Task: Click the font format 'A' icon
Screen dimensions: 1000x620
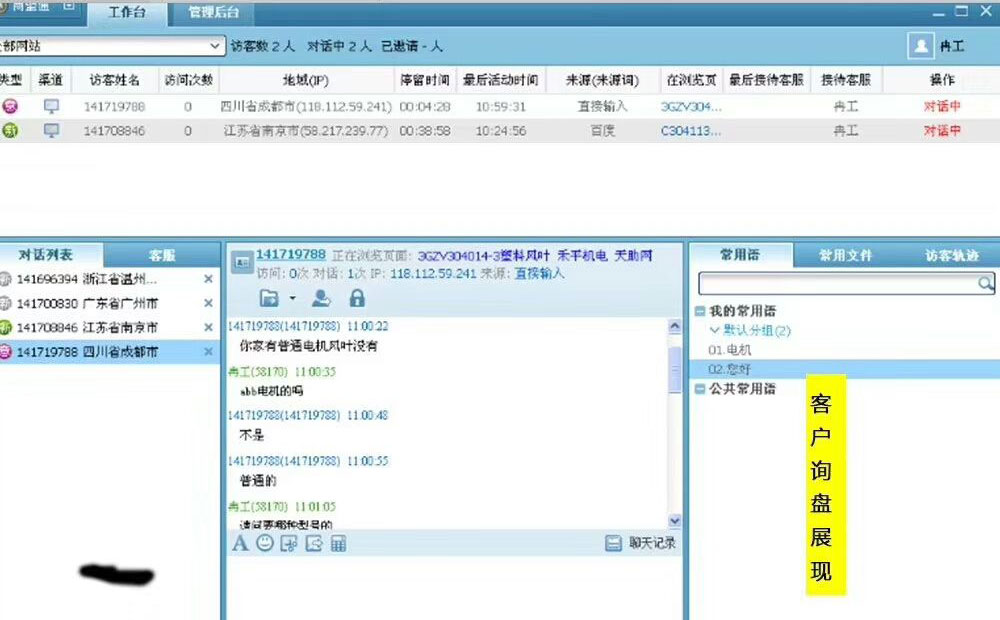Action: coord(240,543)
